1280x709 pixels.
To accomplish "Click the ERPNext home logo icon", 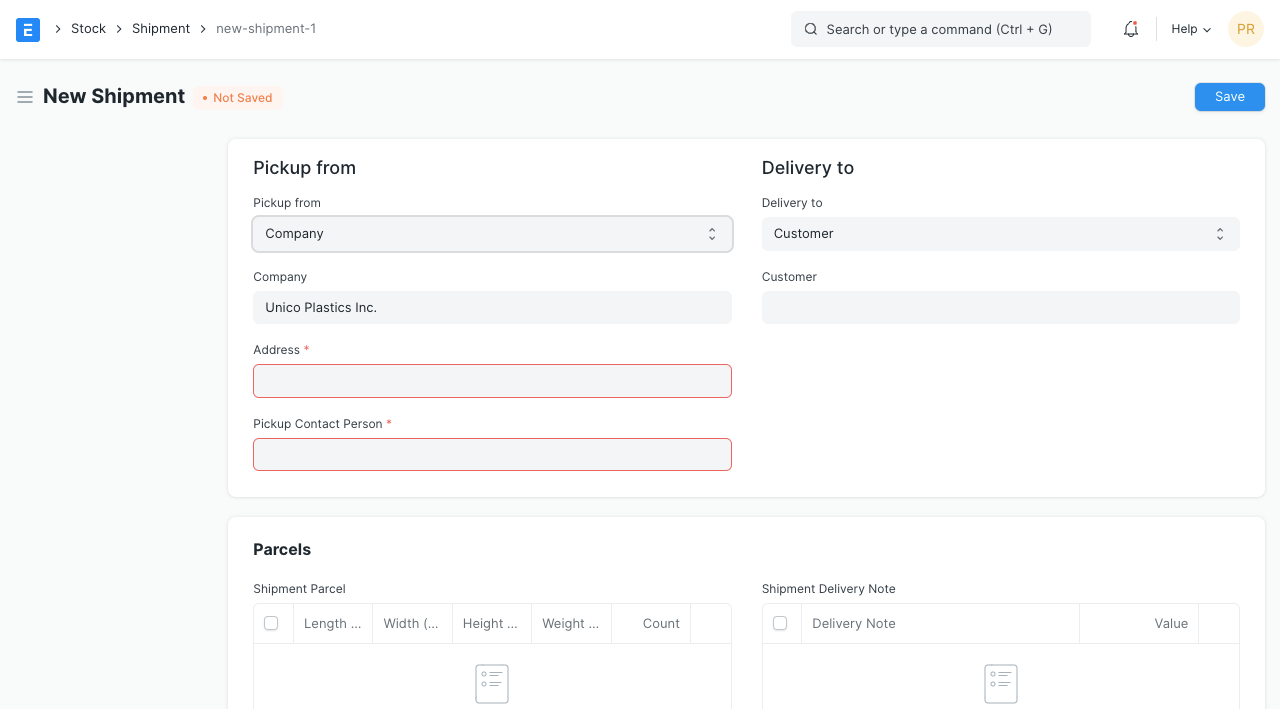I will [x=28, y=29].
